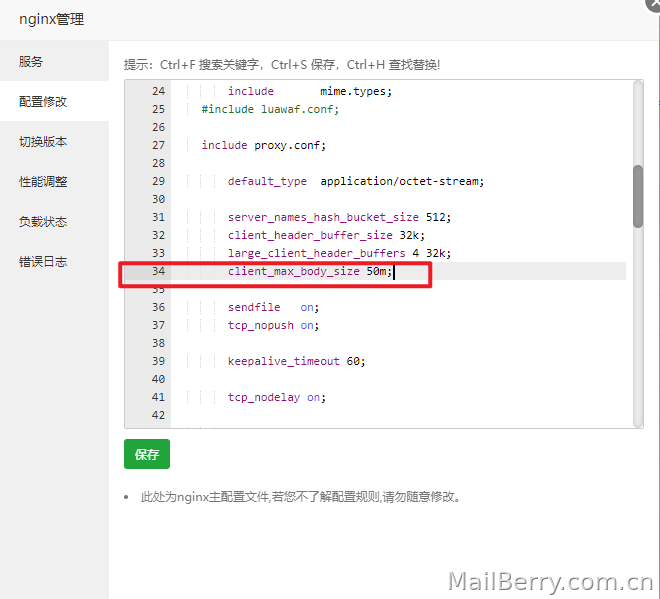
Task: Click line number 36 in gutter
Action: coord(158,307)
